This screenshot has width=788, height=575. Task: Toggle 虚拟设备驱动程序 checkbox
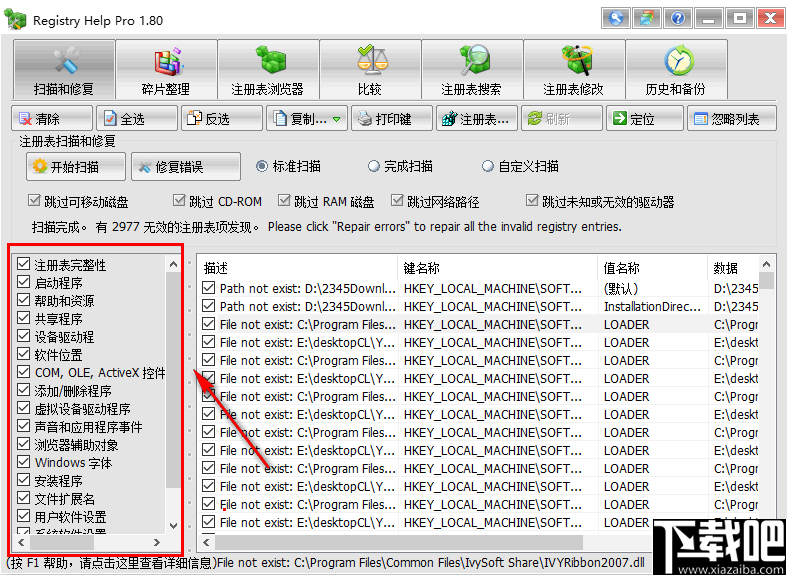click(24, 409)
